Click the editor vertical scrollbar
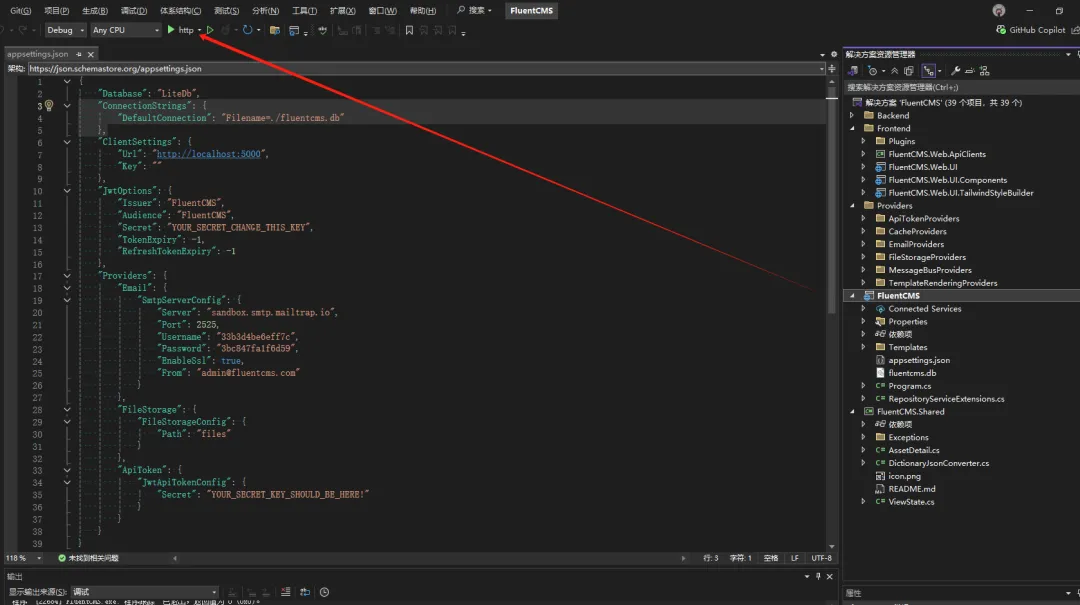This screenshot has height=605, width=1080. [x=831, y=200]
